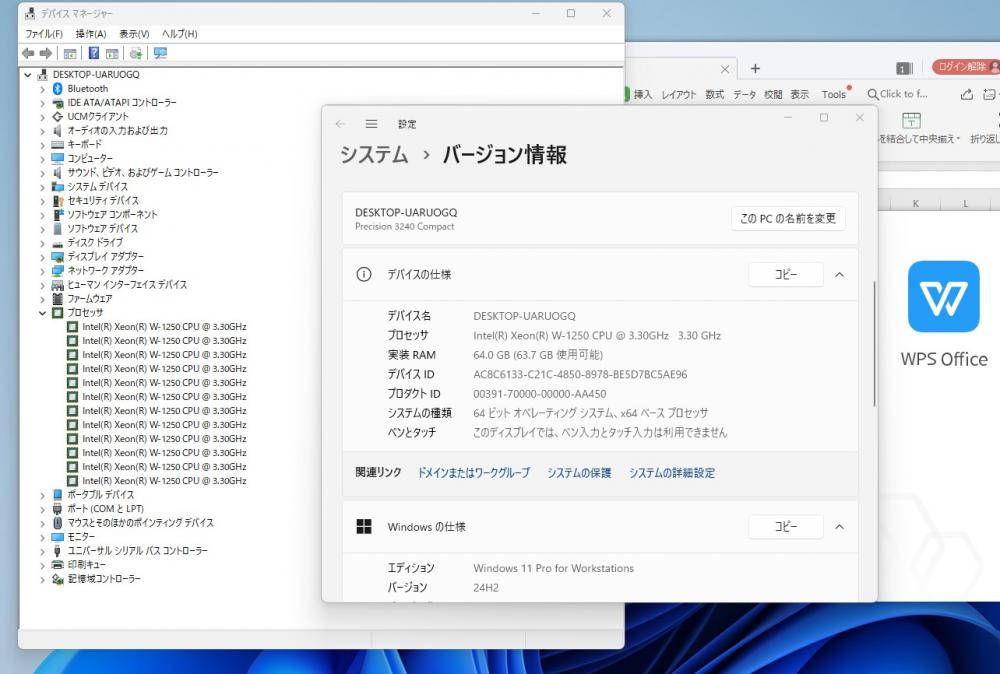
Task: Click この PC の名前を変更 button
Action: (x=788, y=219)
